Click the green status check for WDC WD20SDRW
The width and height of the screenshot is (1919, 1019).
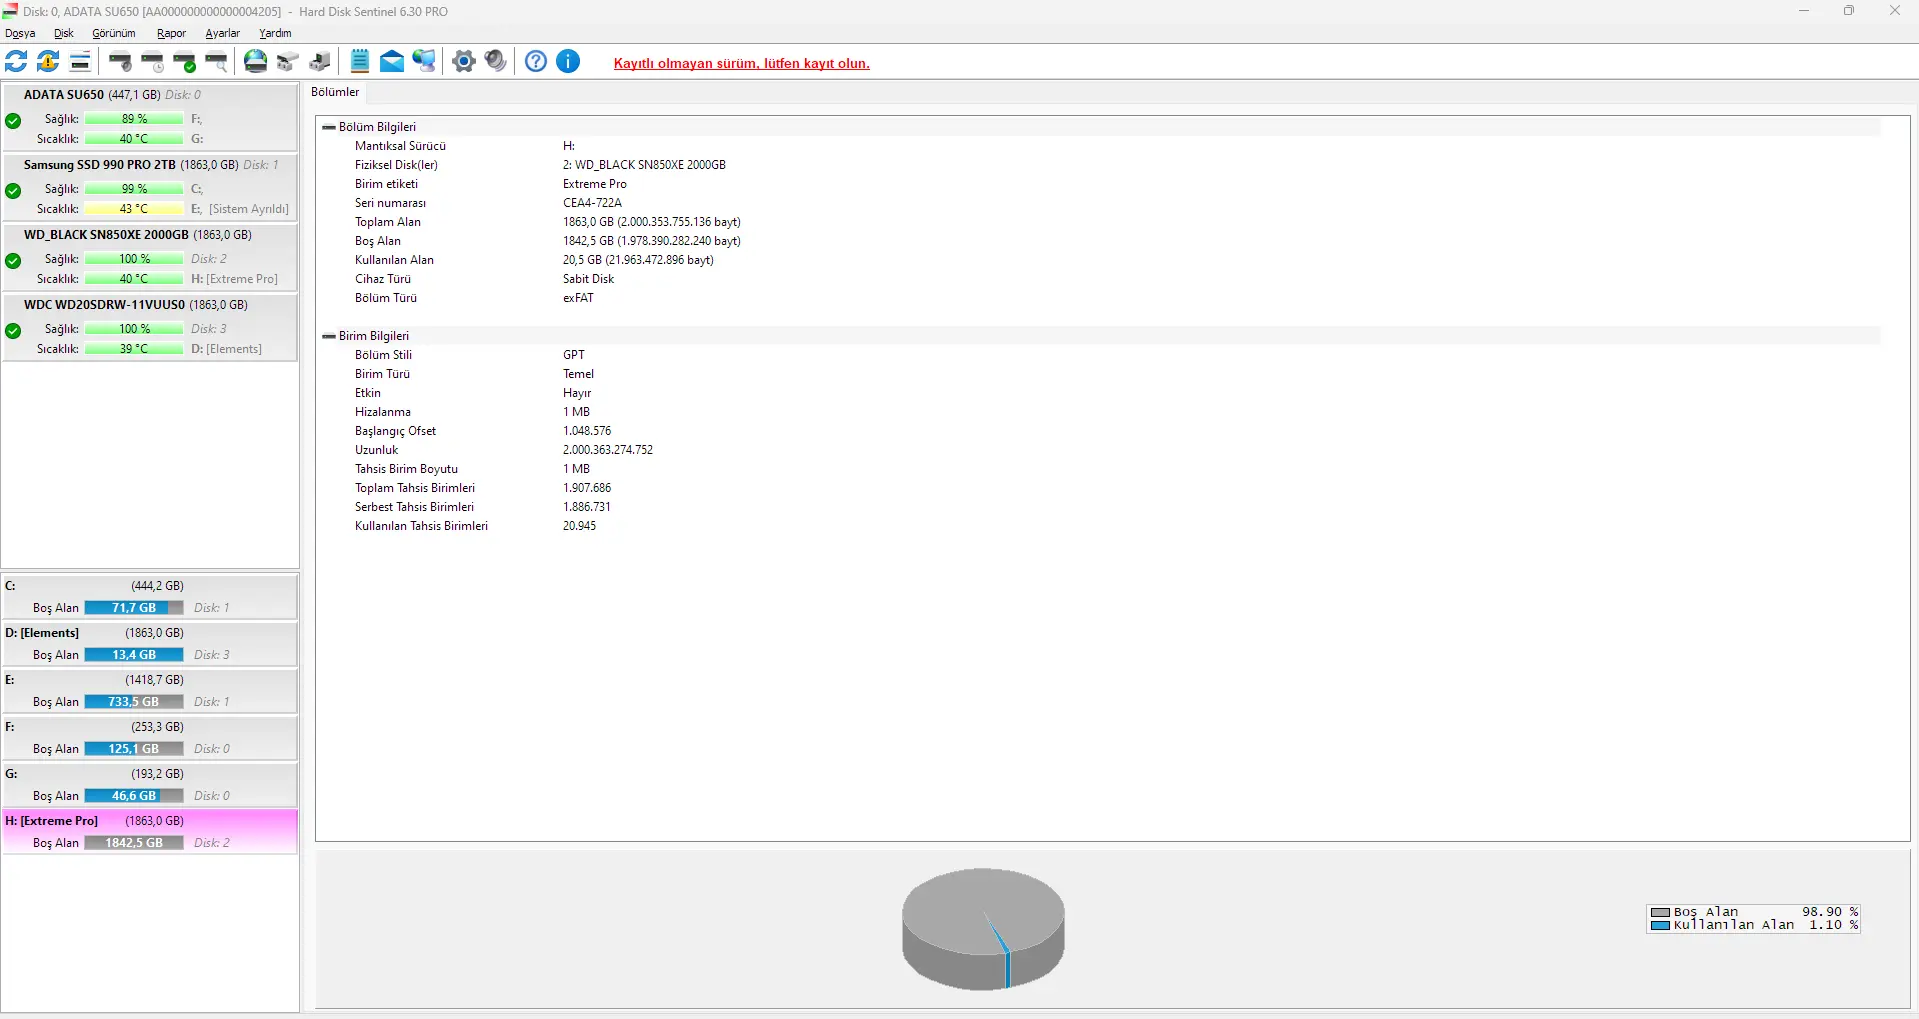click(13, 331)
